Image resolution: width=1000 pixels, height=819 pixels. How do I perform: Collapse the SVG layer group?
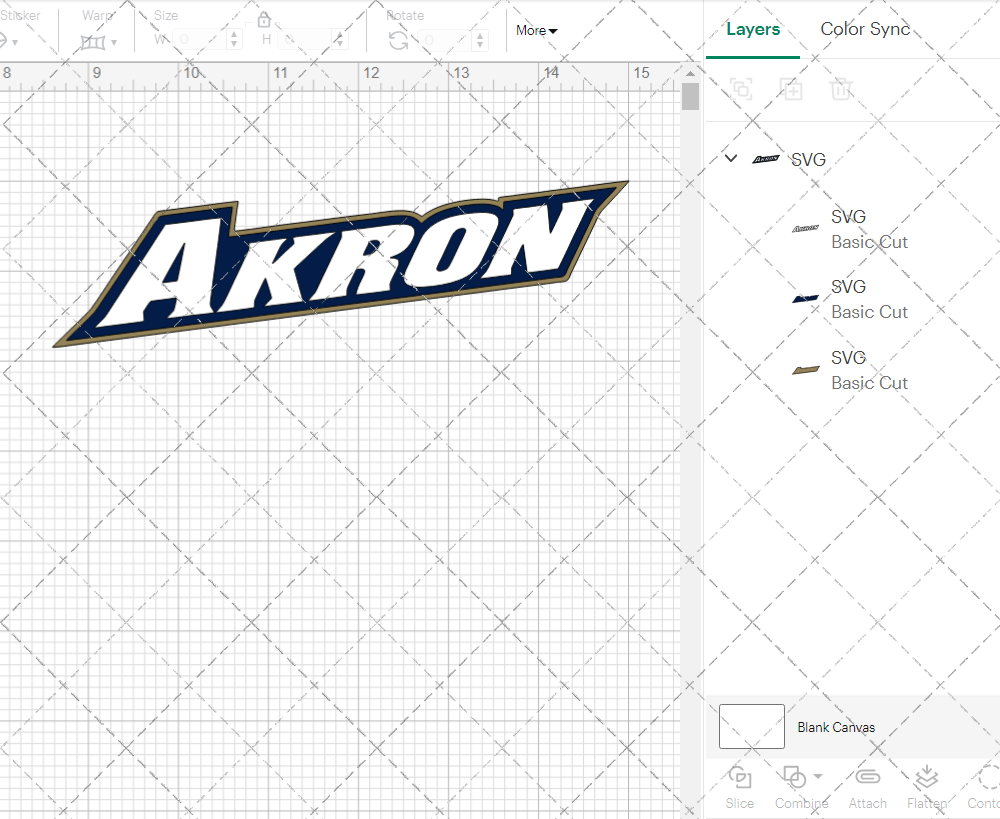(x=730, y=158)
